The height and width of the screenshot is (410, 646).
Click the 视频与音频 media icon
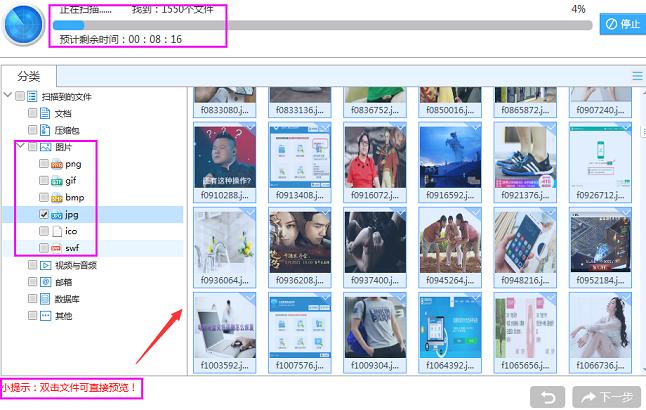click(x=45, y=265)
